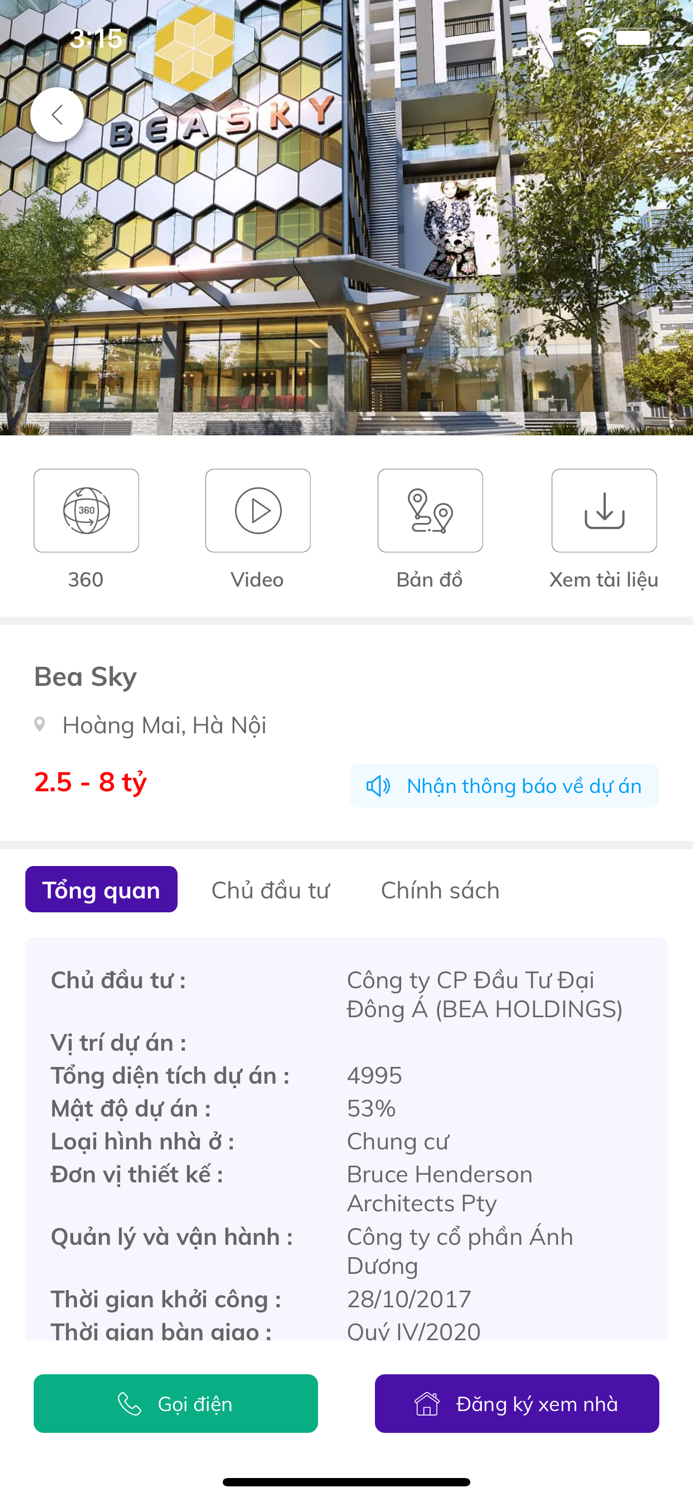The height and width of the screenshot is (1500, 693).
Task: Open the Bea Sky project title
Action: pos(85,676)
